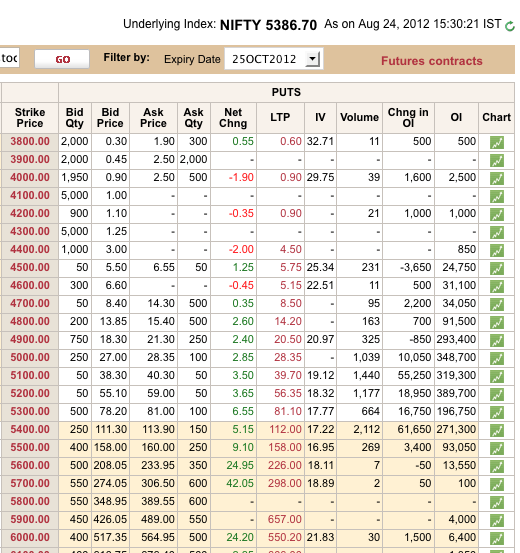Image resolution: width=520 pixels, height=553 pixels.
Task: Open chart icon for strike 5700.00
Action: coord(497,484)
